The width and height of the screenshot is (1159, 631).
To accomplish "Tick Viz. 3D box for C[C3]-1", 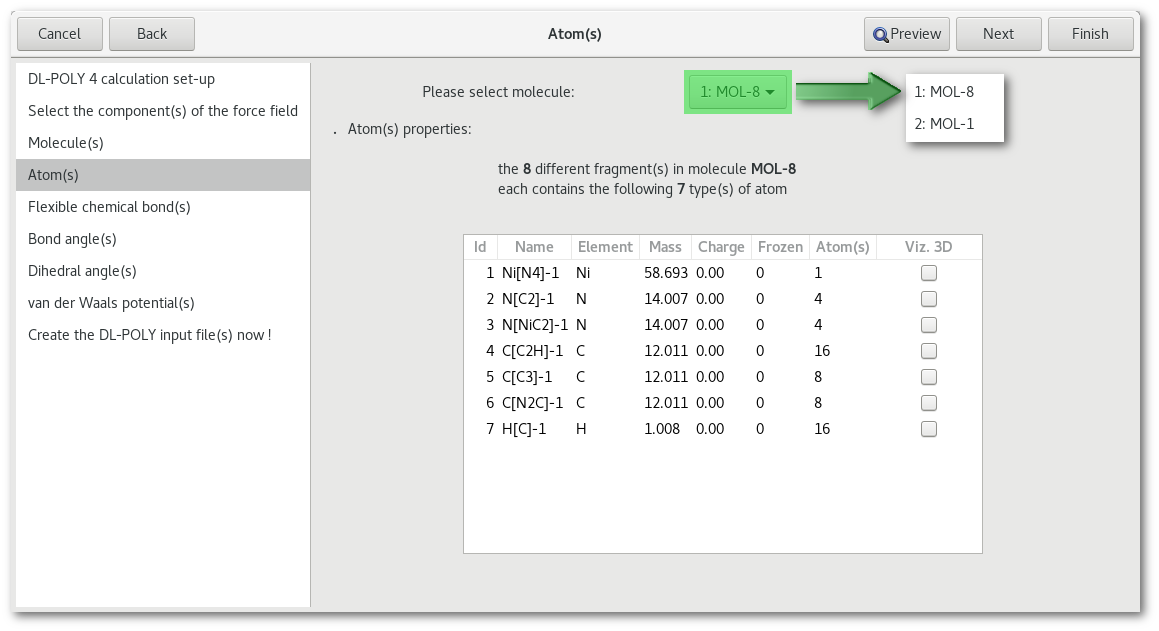I will pos(929,377).
